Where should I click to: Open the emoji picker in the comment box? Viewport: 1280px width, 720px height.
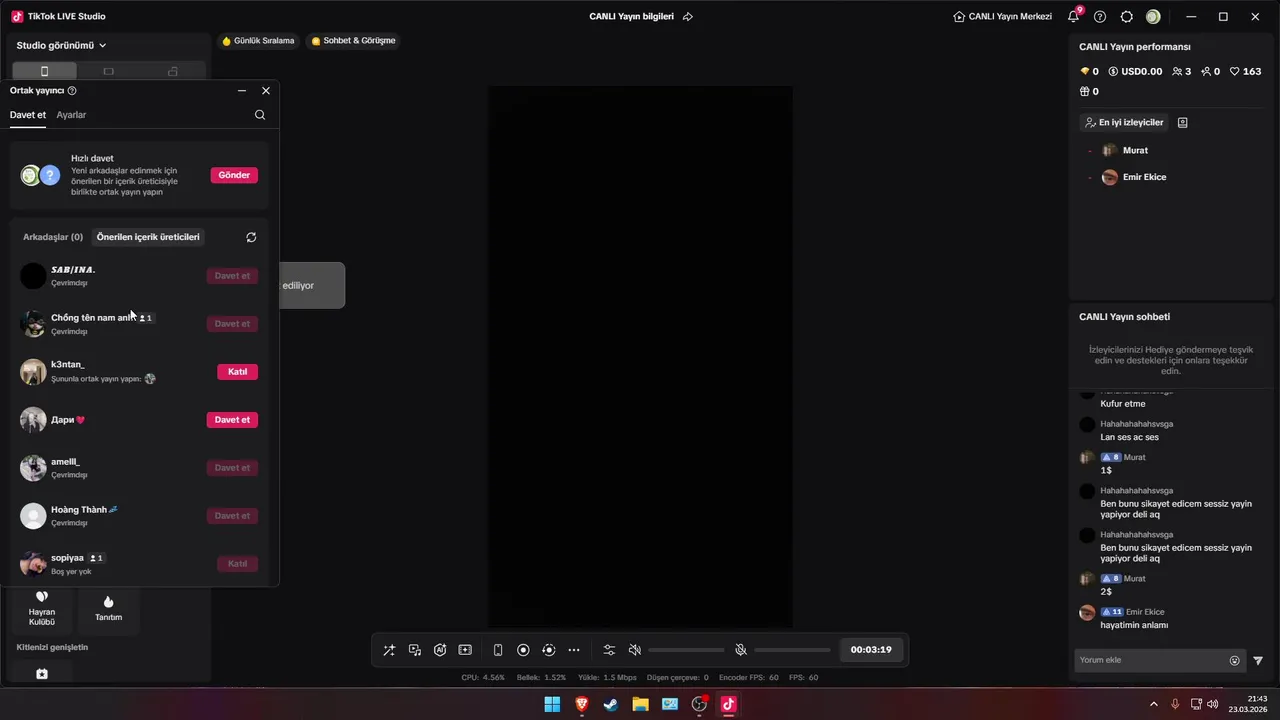point(1235,661)
